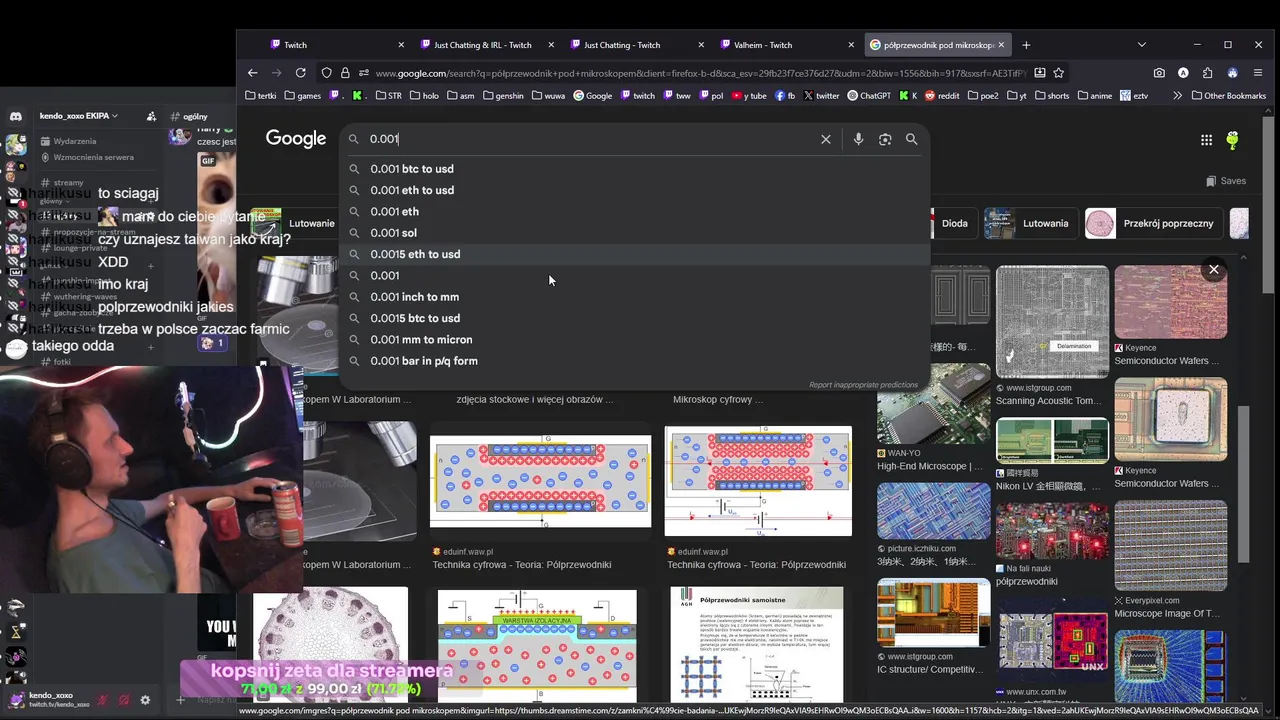Open the reddit bookmark
The image size is (1280, 720).
point(942,96)
